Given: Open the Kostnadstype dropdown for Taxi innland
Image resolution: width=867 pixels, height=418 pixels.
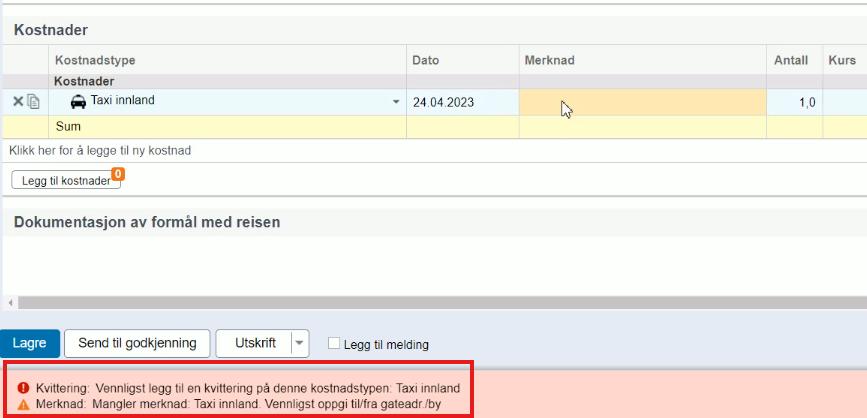Looking at the screenshot, I should [x=396, y=102].
